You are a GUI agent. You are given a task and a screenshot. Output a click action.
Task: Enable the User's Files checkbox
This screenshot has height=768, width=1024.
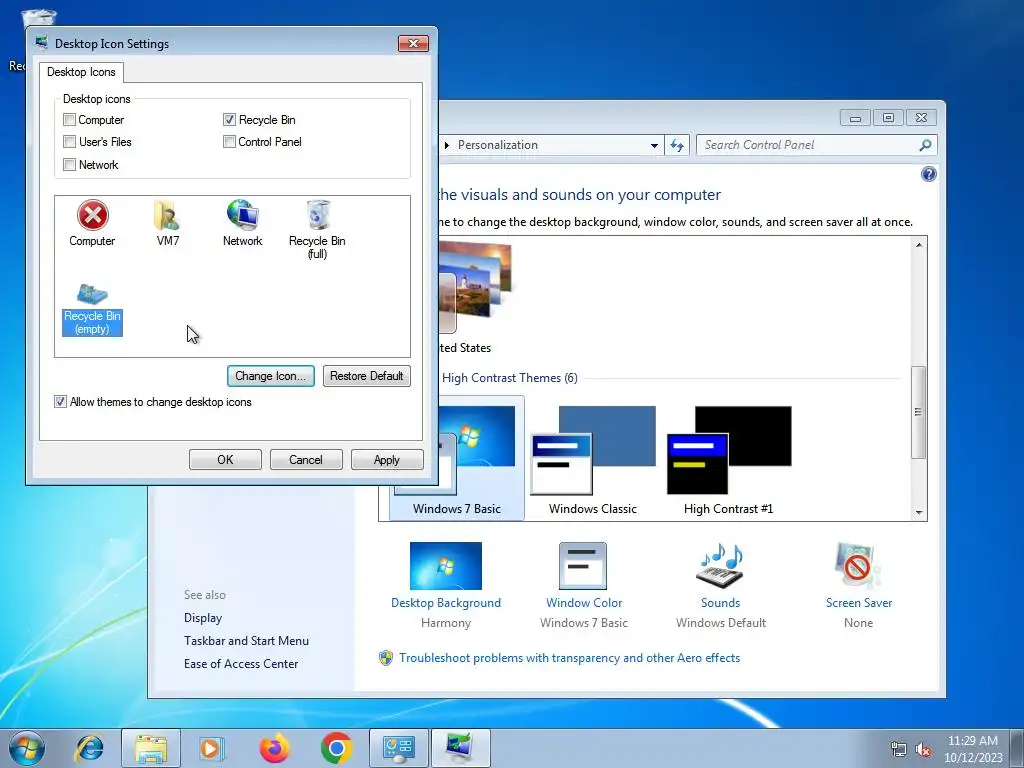coord(69,142)
